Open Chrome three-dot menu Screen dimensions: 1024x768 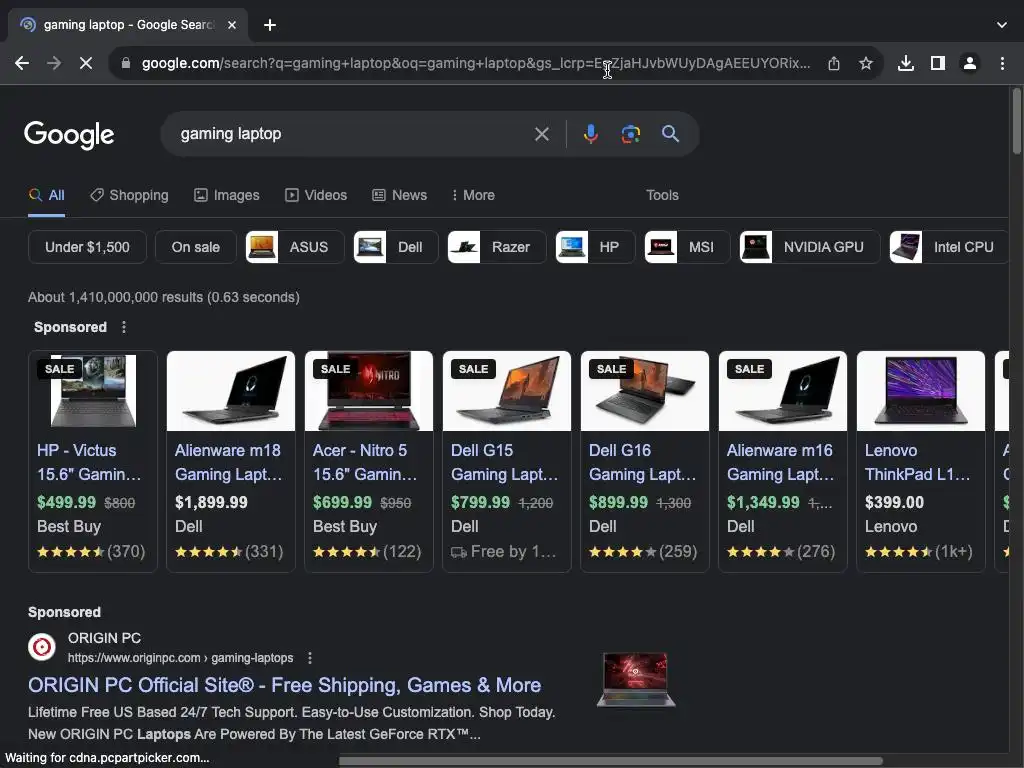pos(1002,63)
